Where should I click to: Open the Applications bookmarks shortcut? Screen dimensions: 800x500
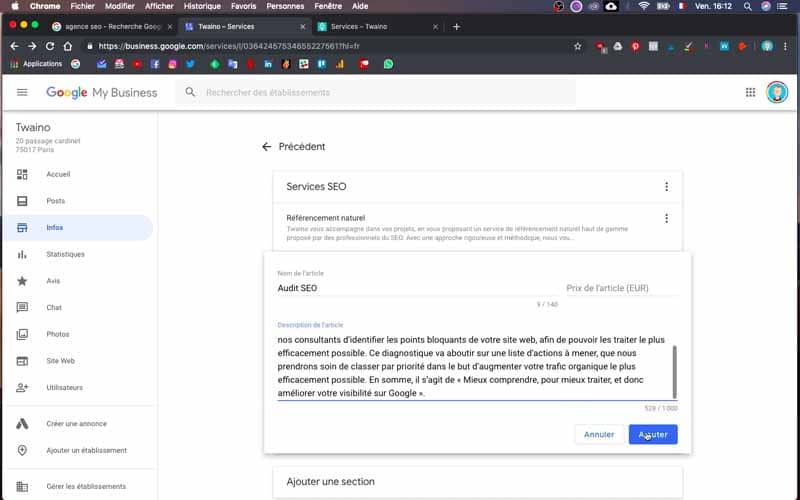36,64
